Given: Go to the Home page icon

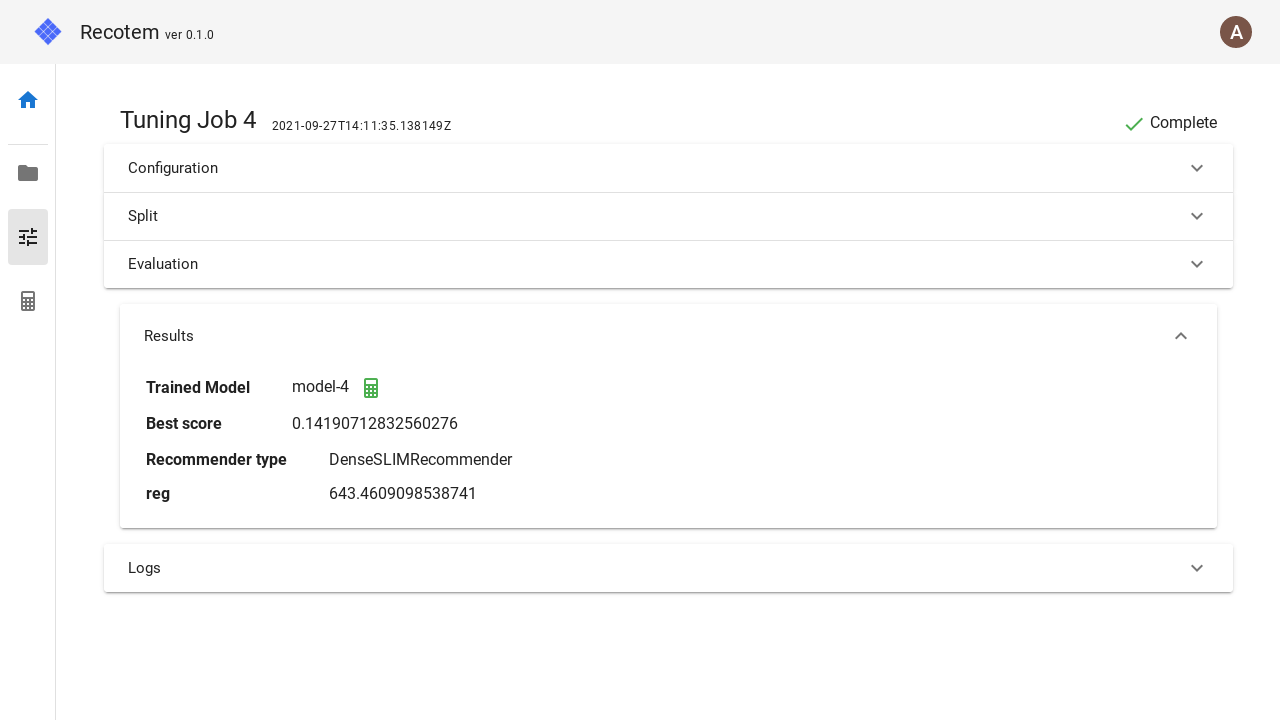Looking at the screenshot, I should (x=28, y=100).
